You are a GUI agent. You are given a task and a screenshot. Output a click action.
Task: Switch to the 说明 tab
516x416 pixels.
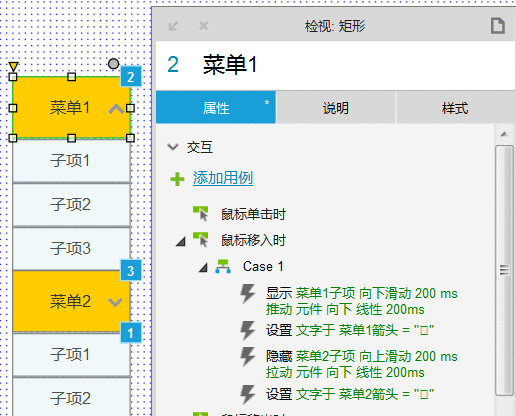[336, 108]
